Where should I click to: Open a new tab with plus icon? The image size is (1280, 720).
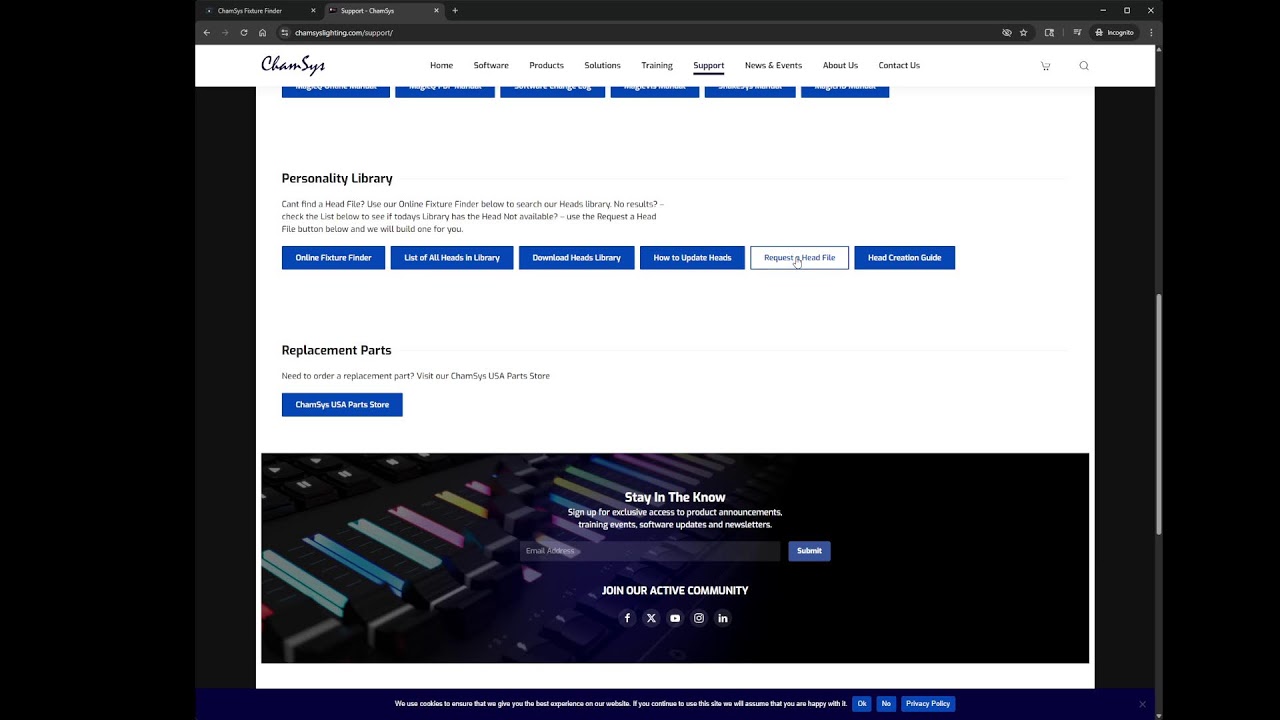click(455, 11)
